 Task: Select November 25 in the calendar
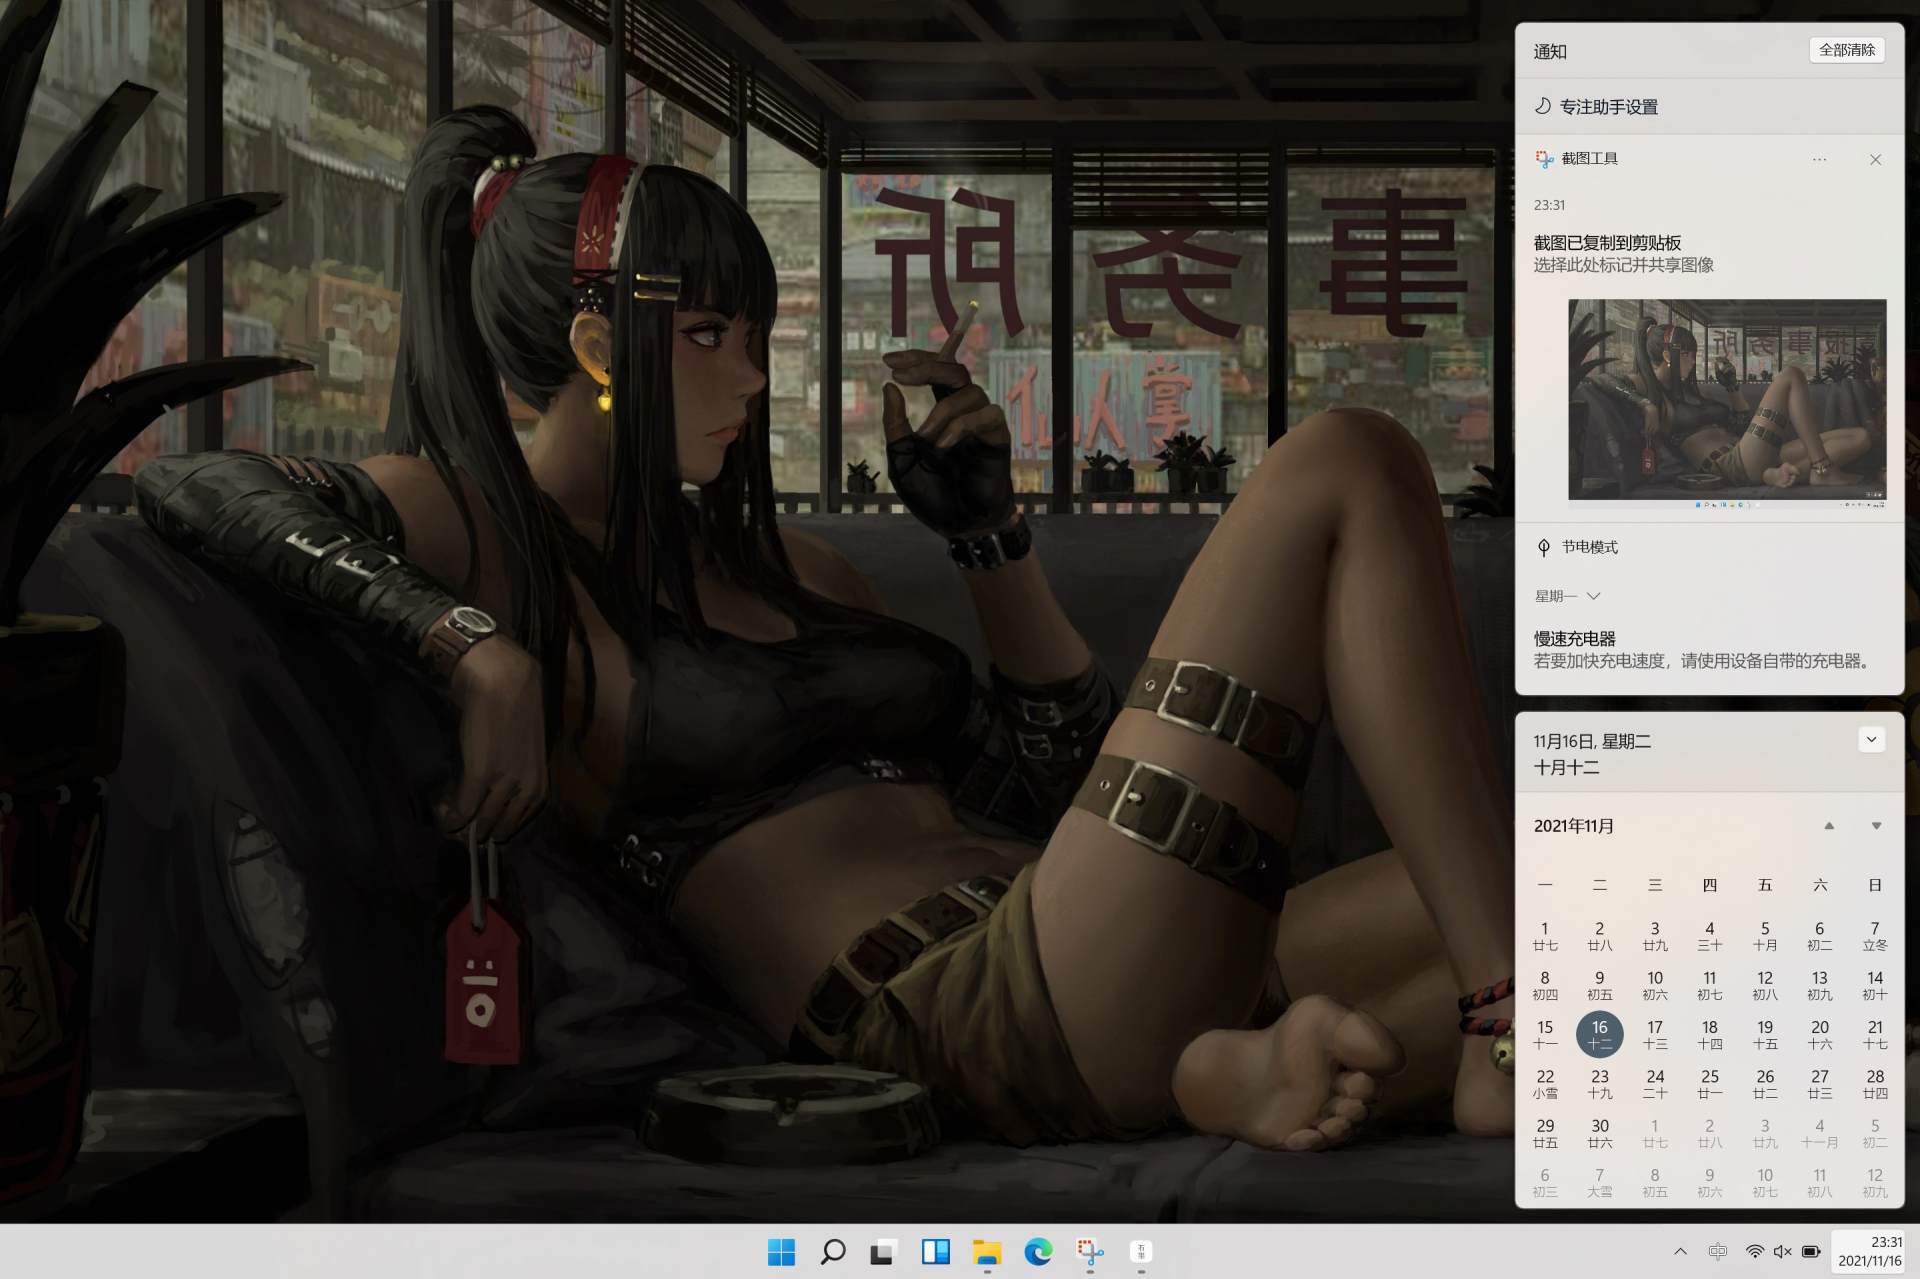(x=1710, y=1083)
